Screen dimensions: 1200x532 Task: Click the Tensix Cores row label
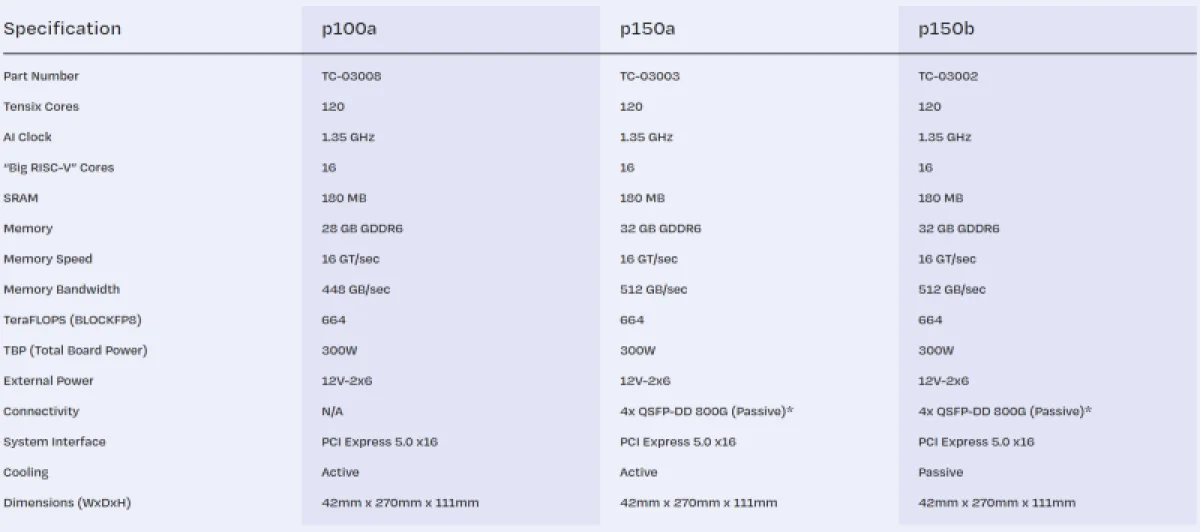[41, 107]
